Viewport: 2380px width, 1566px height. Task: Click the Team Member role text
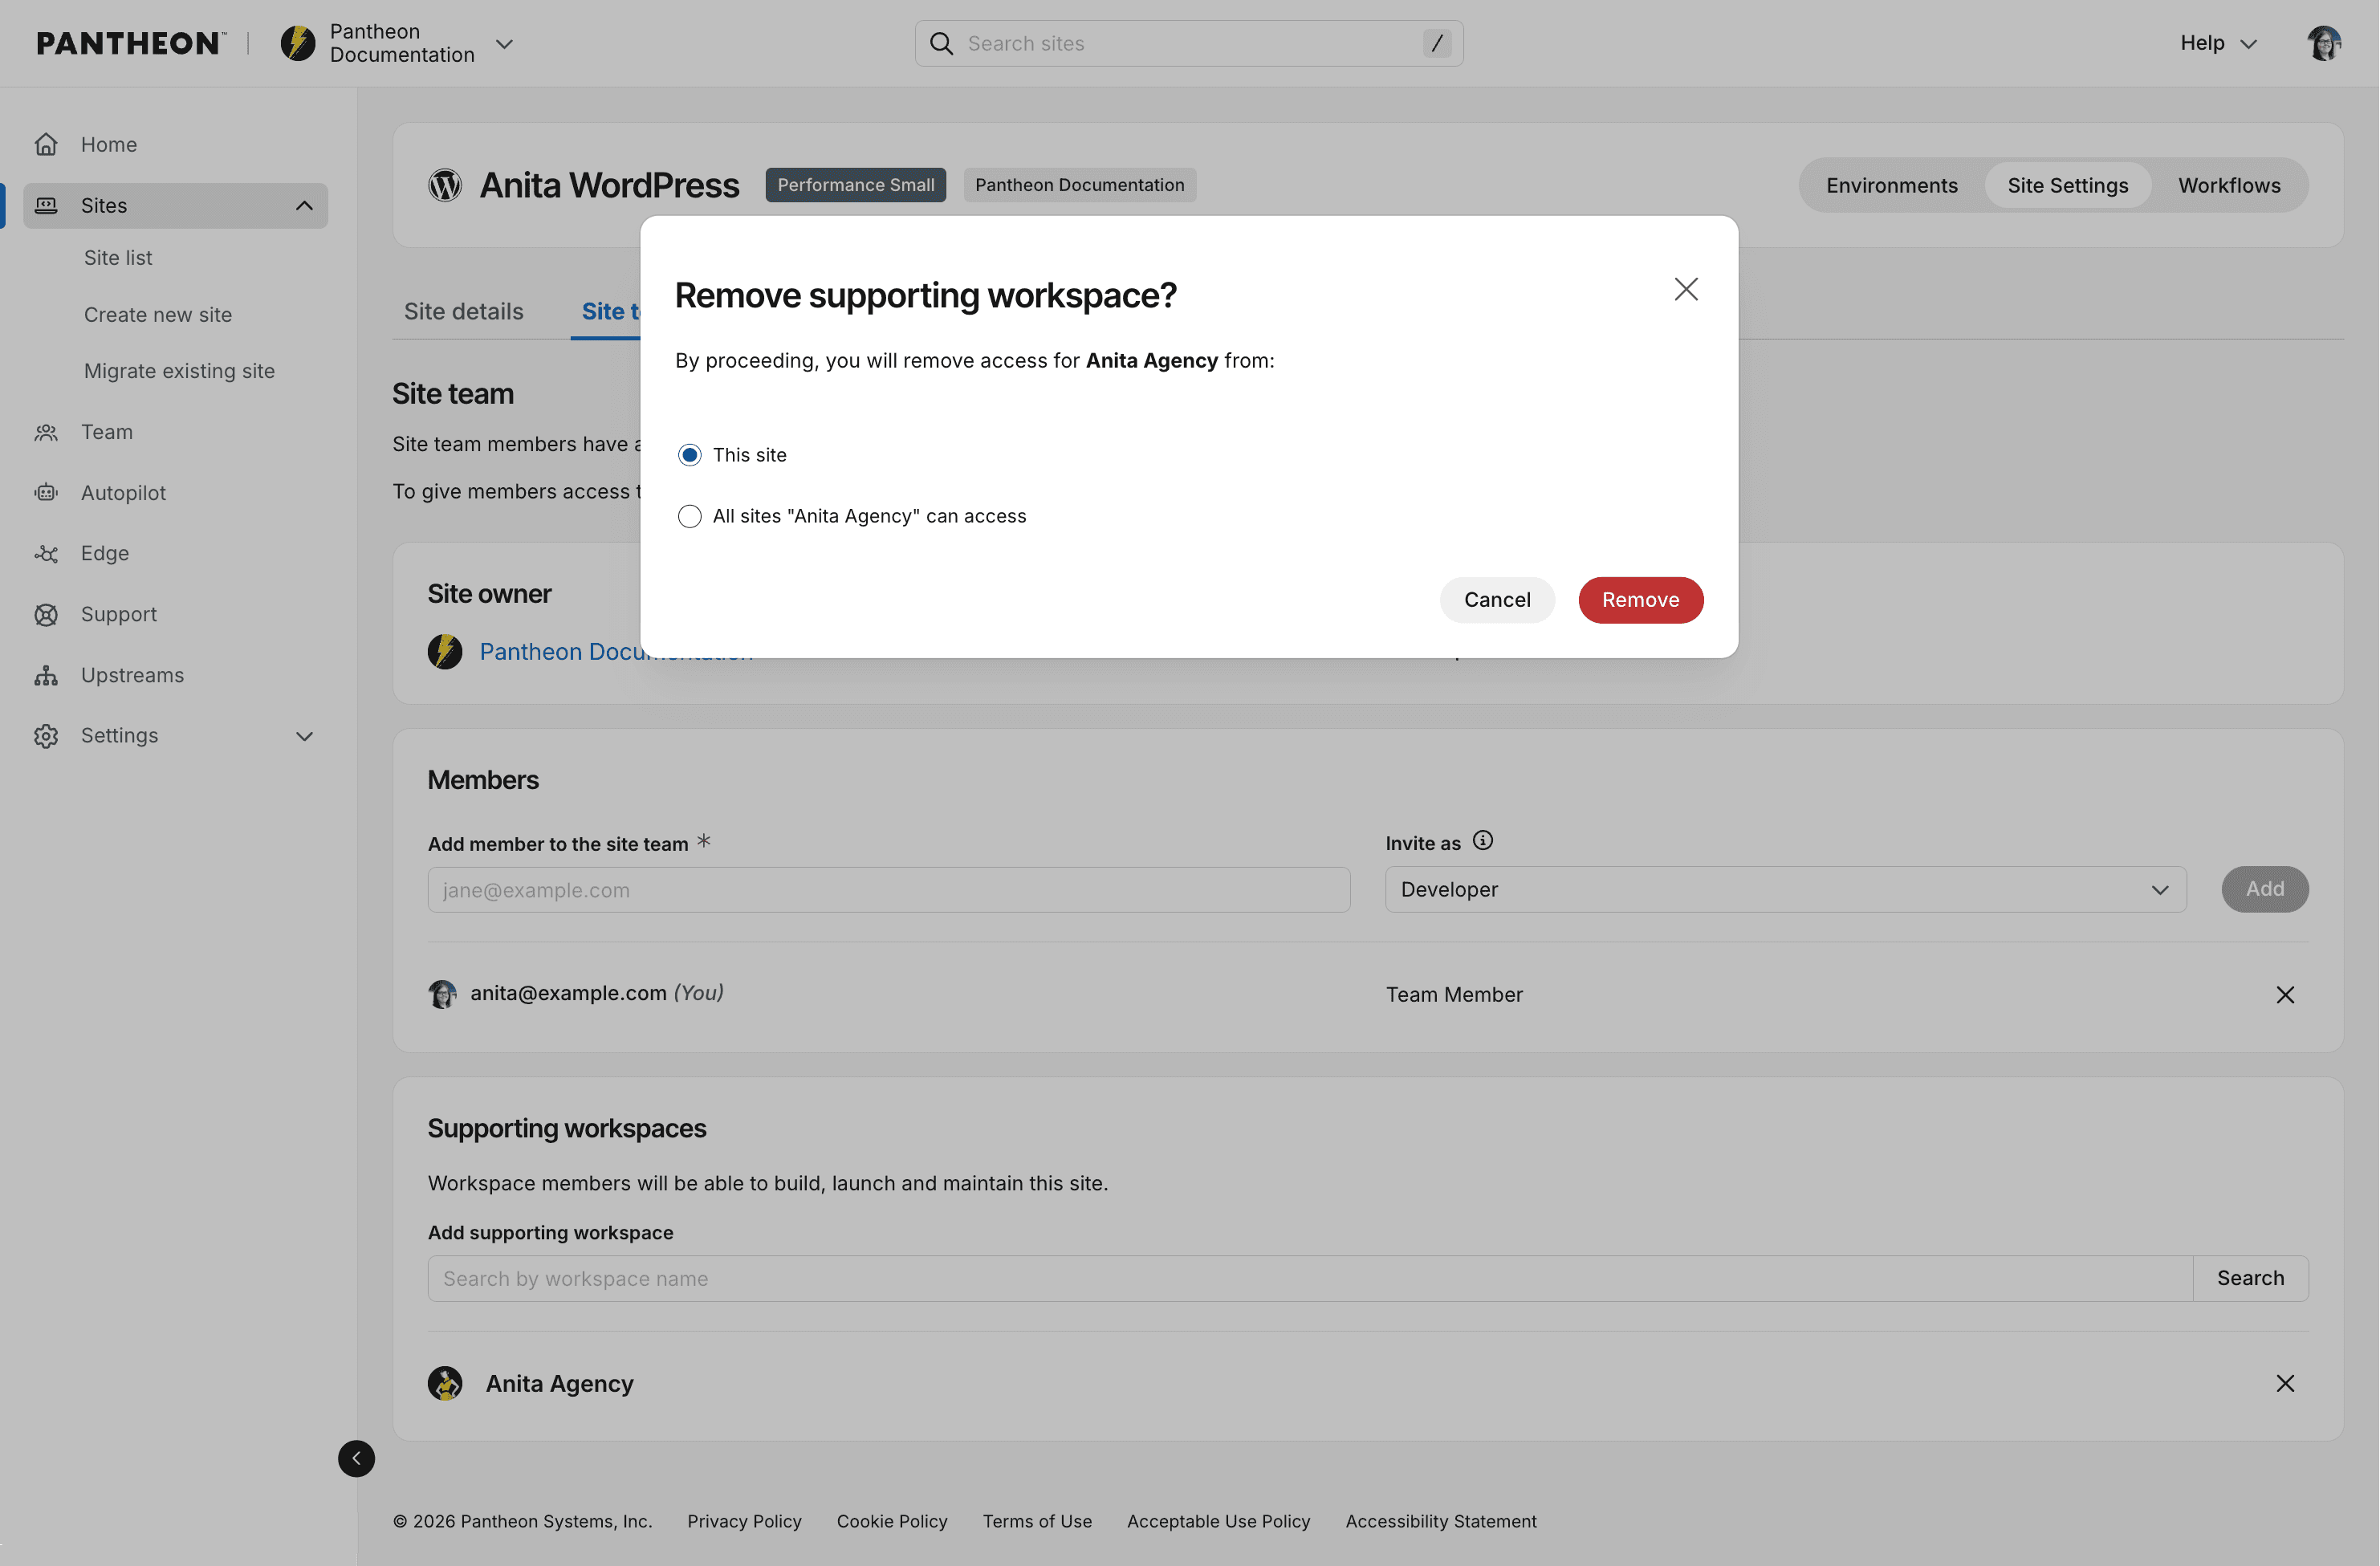pyautogui.click(x=1454, y=994)
